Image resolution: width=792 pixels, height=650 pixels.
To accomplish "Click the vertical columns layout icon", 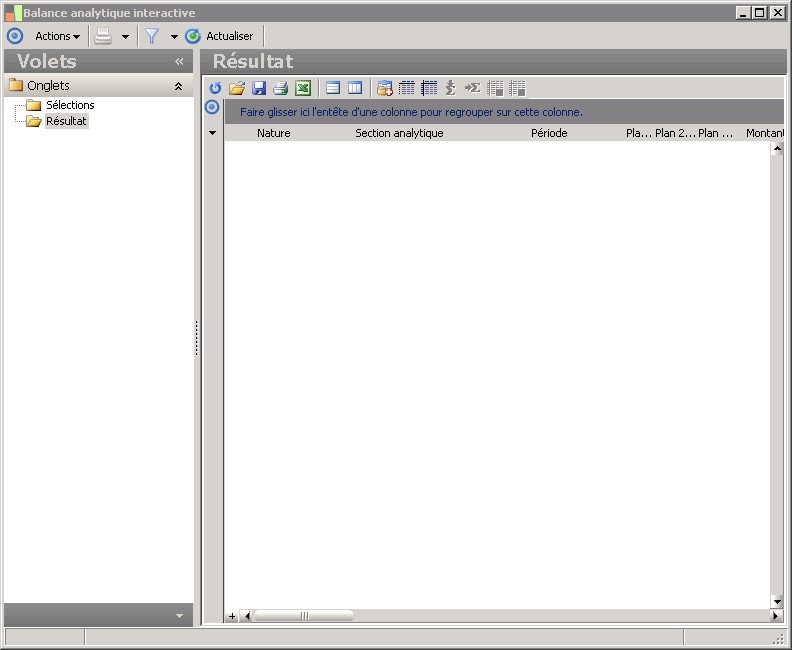I will point(355,88).
